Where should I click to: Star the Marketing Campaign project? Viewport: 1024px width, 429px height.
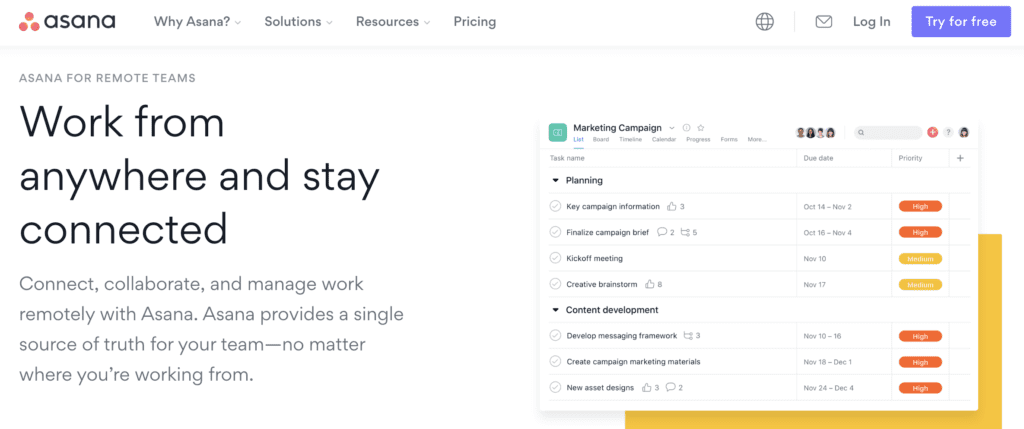701,128
